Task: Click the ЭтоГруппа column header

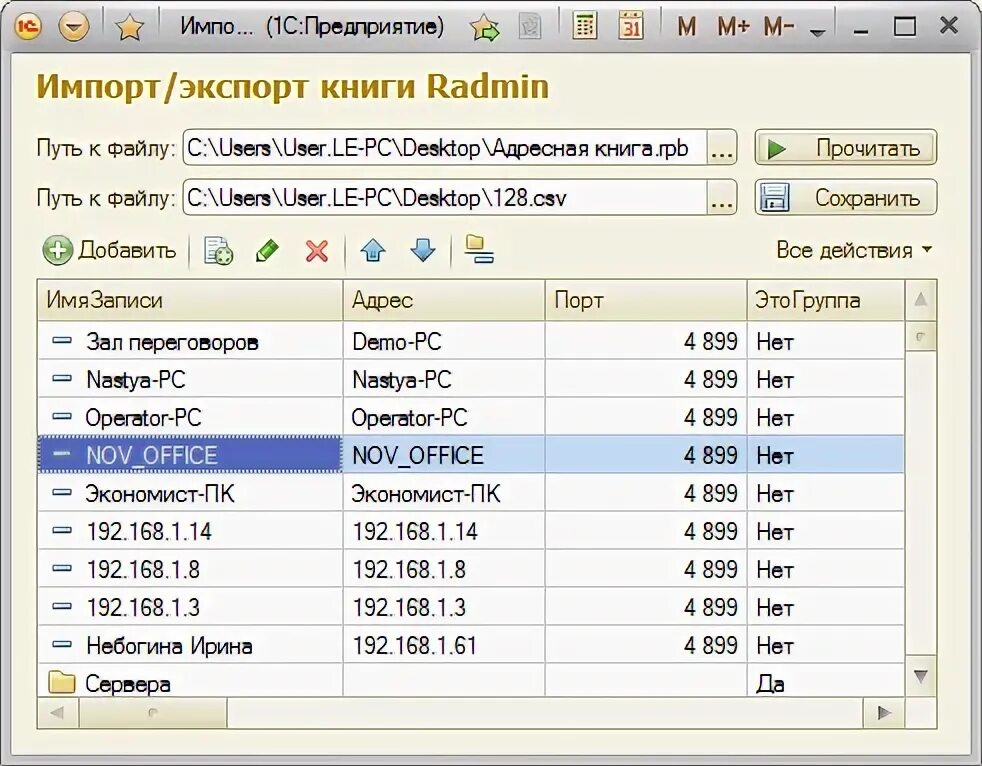Action: 826,300
